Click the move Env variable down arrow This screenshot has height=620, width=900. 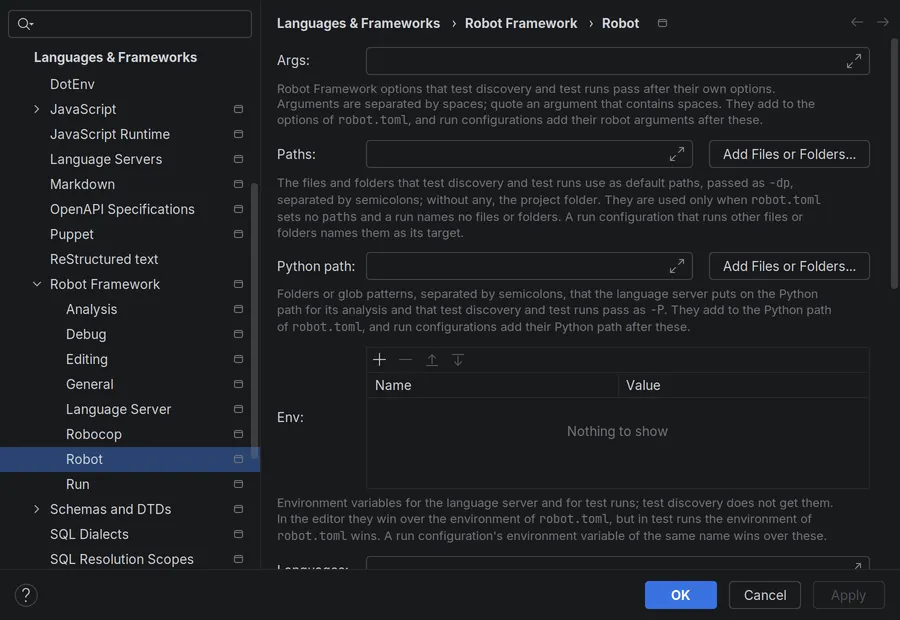[x=457, y=360]
